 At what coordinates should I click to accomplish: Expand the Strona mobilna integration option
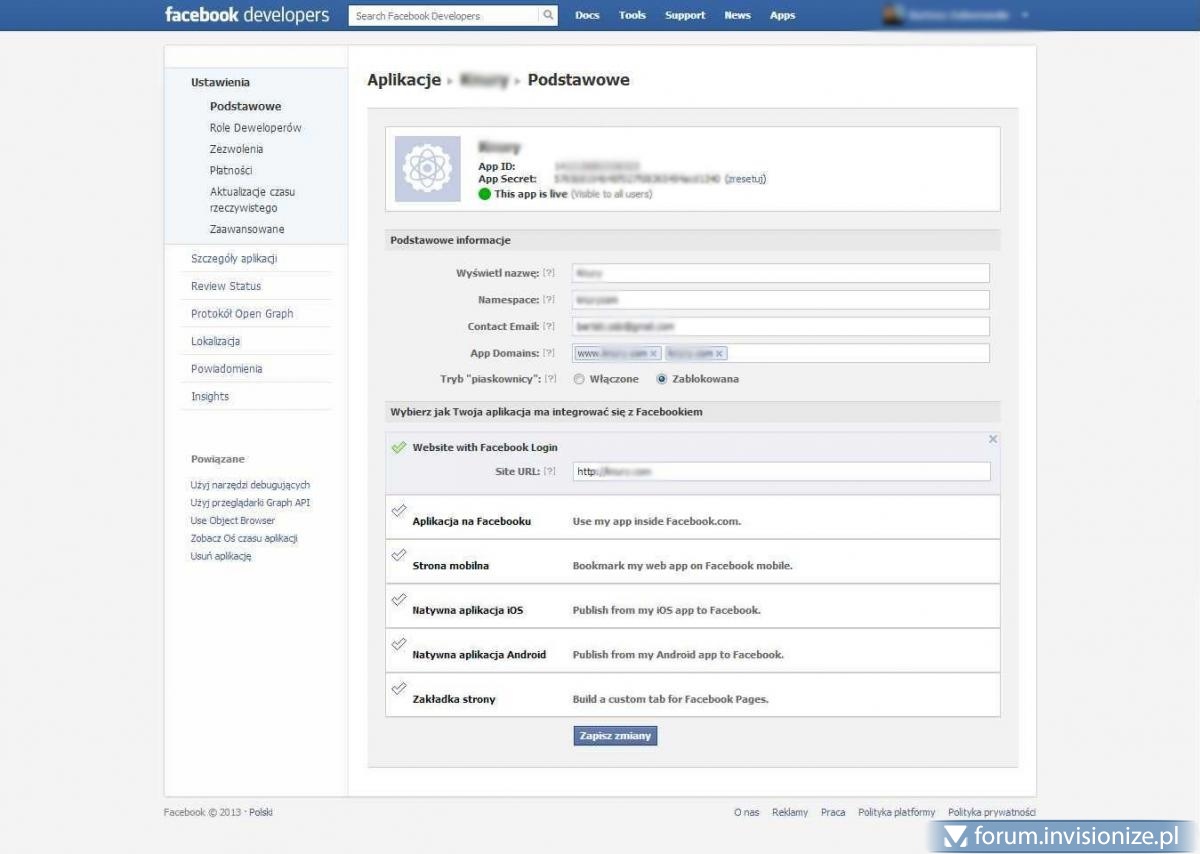(450, 566)
